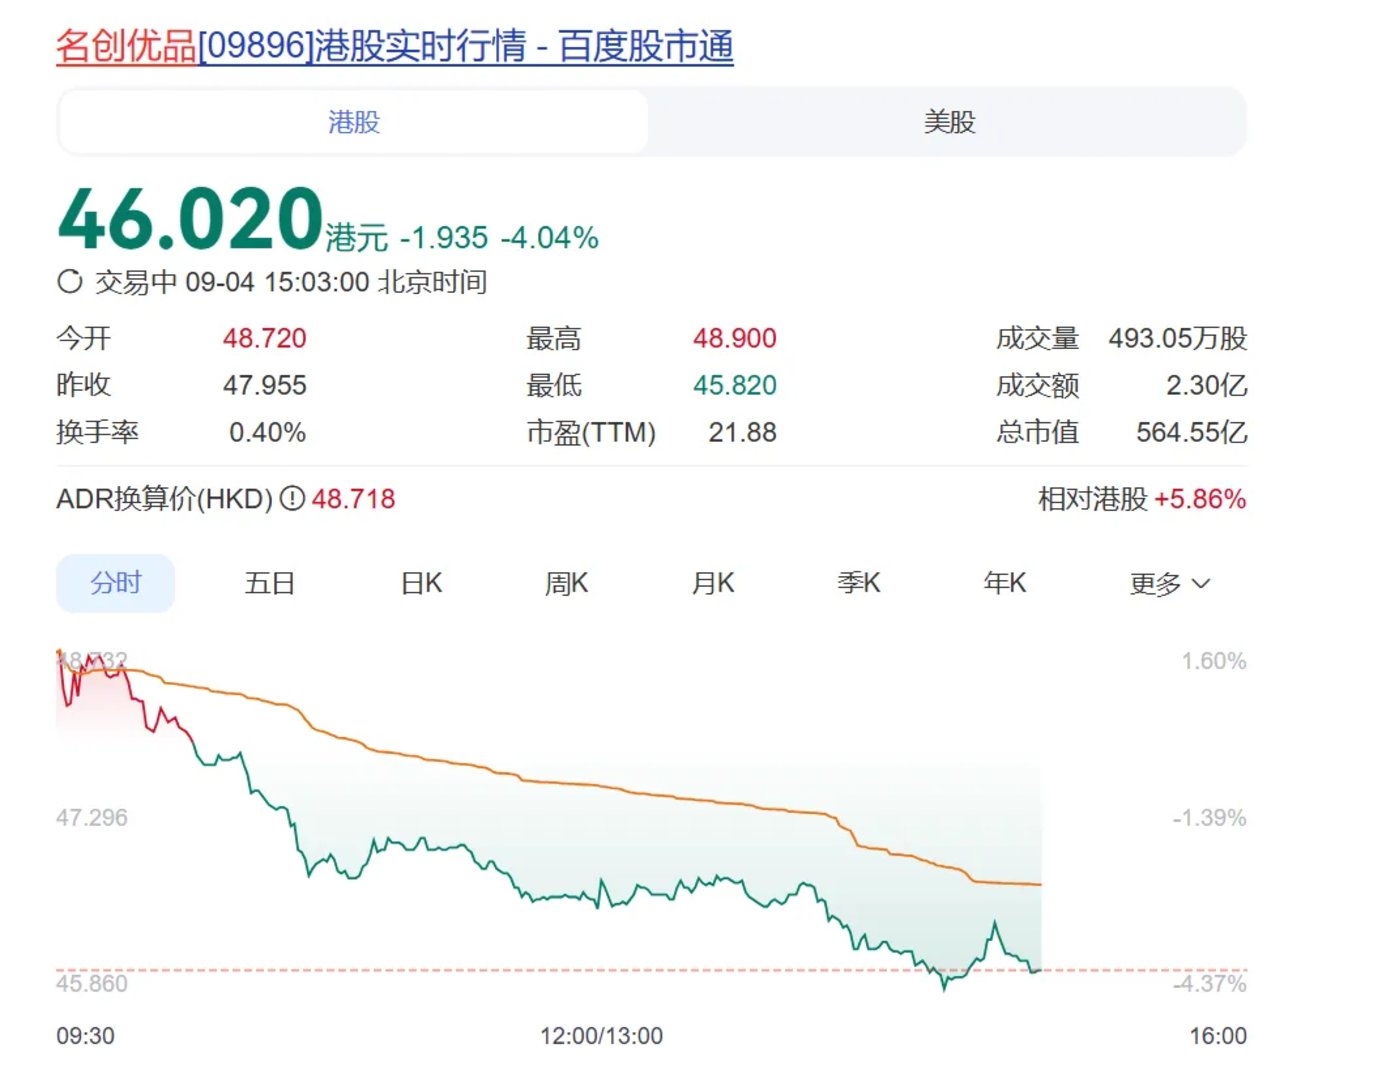Click the -4.37% percent axis label

pyautogui.click(x=1210, y=983)
